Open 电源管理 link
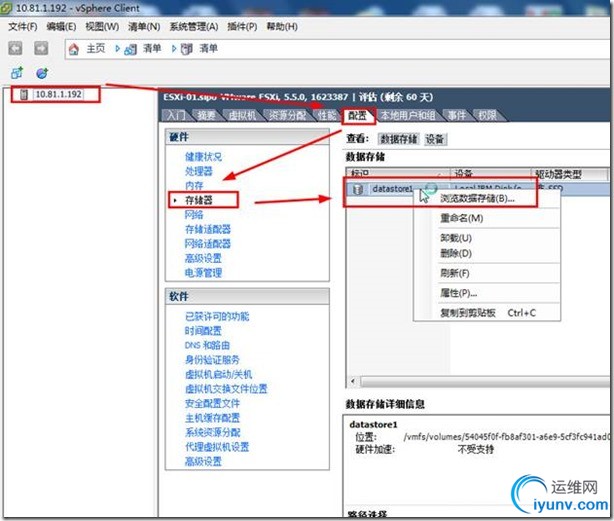 (x=203, y=273)
